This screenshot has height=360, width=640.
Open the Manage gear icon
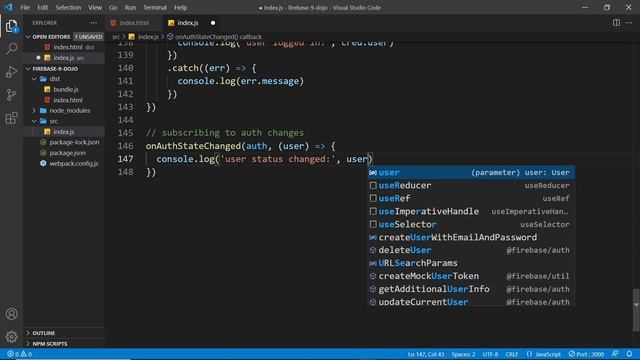coord(11,336)
